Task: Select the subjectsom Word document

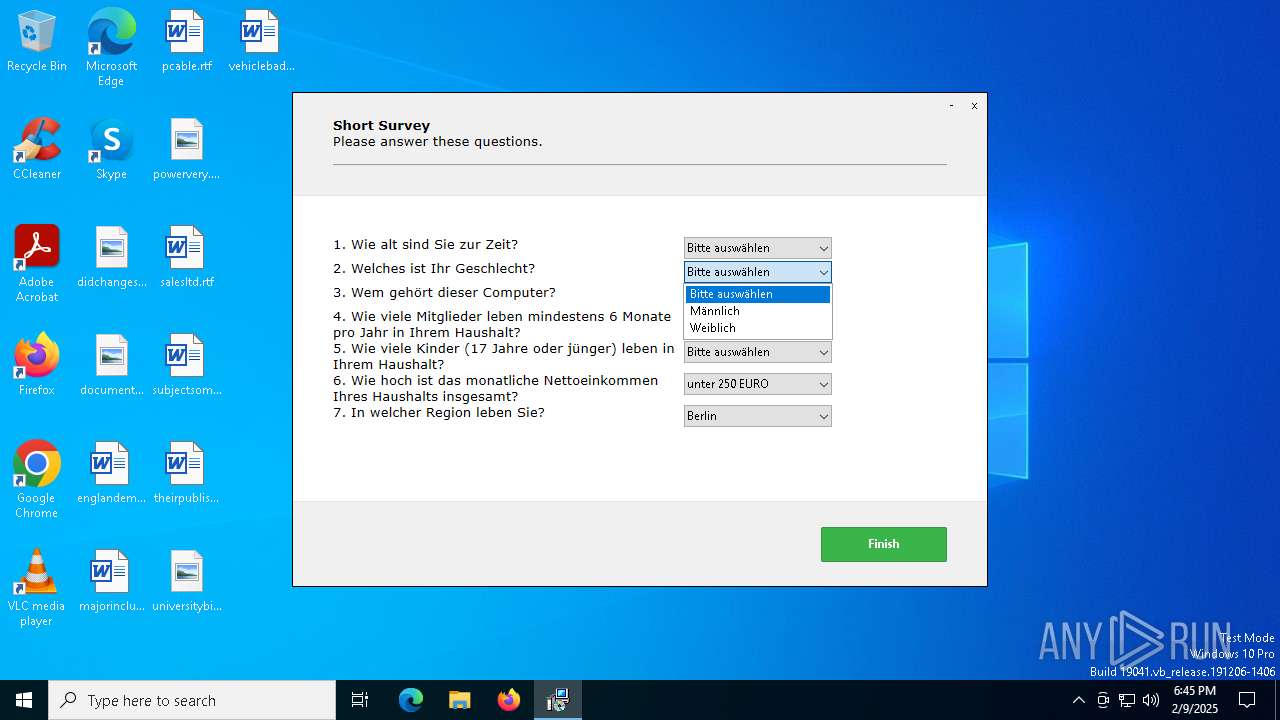Action: coord(186,366)
